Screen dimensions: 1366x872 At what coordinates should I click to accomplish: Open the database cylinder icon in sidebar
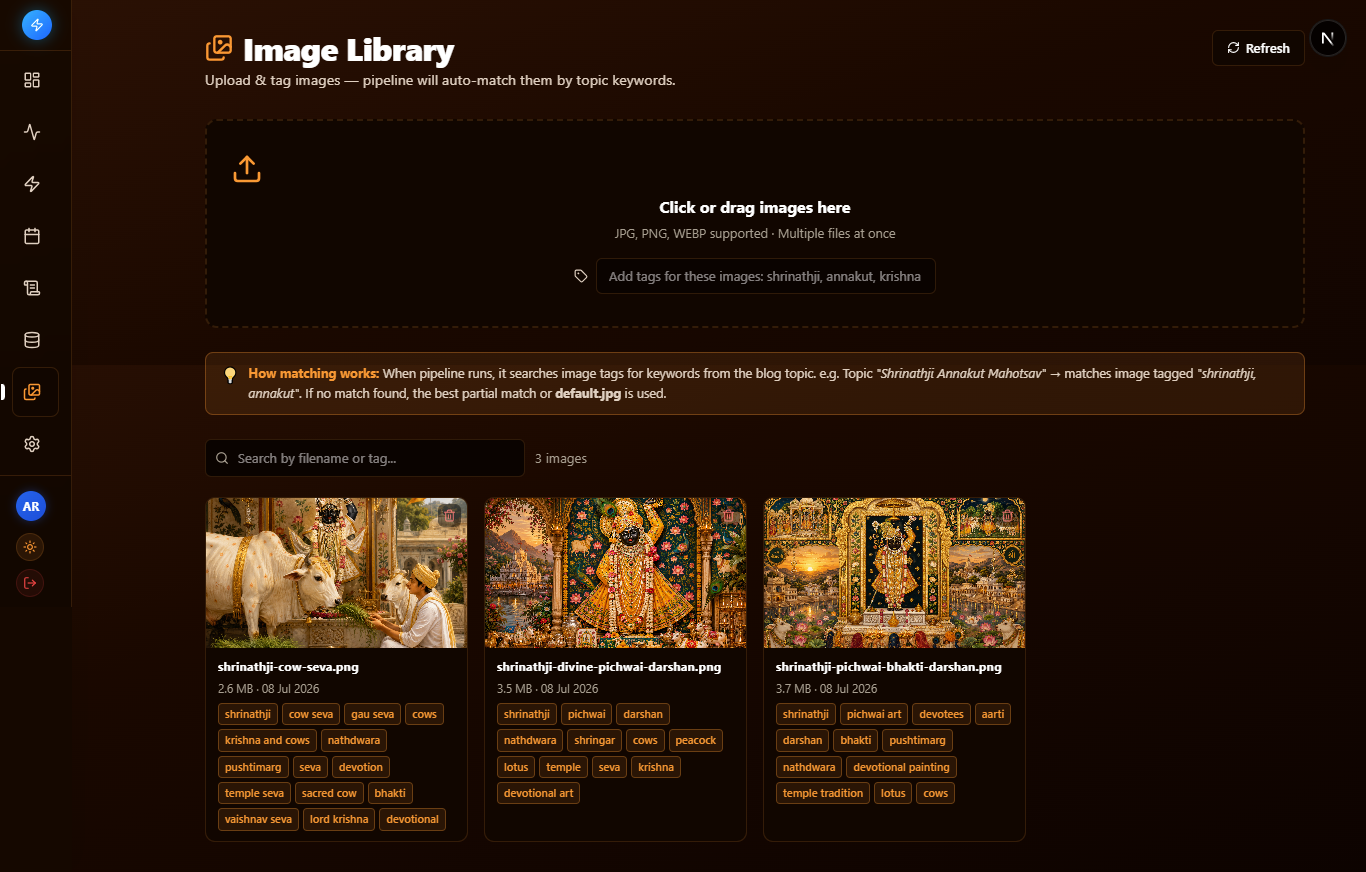point(32,340)
